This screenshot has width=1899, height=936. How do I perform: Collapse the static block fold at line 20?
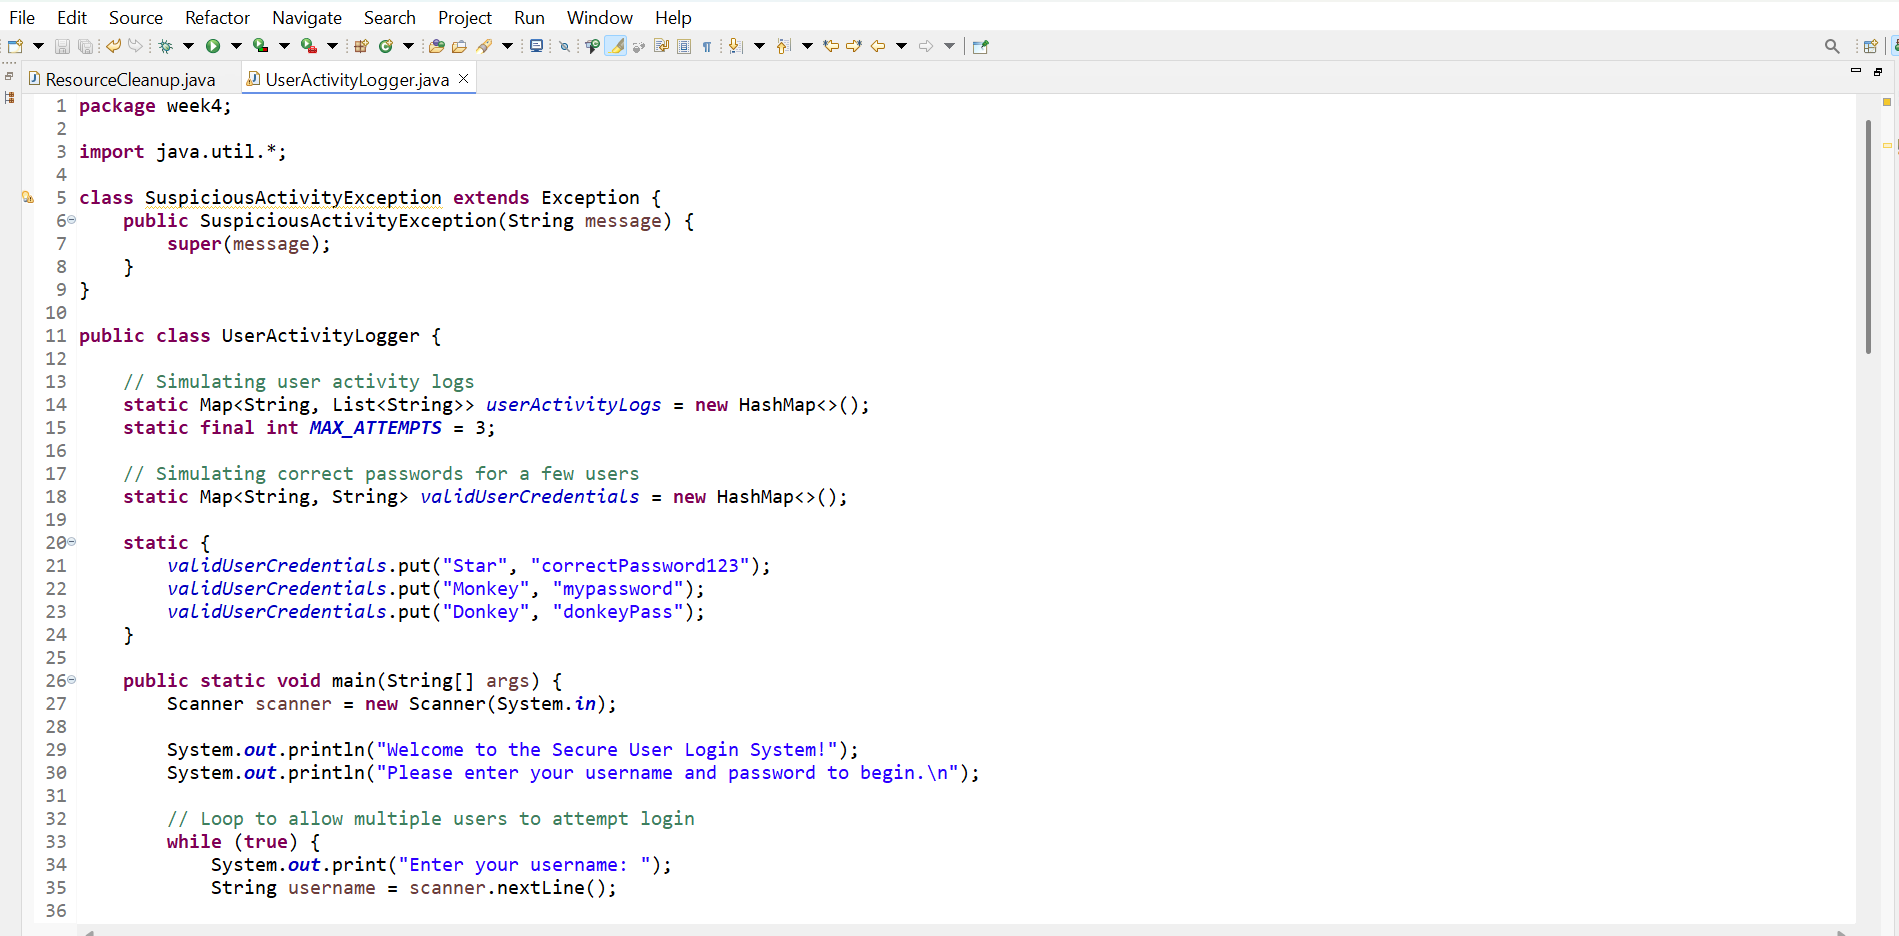(72, 542)
